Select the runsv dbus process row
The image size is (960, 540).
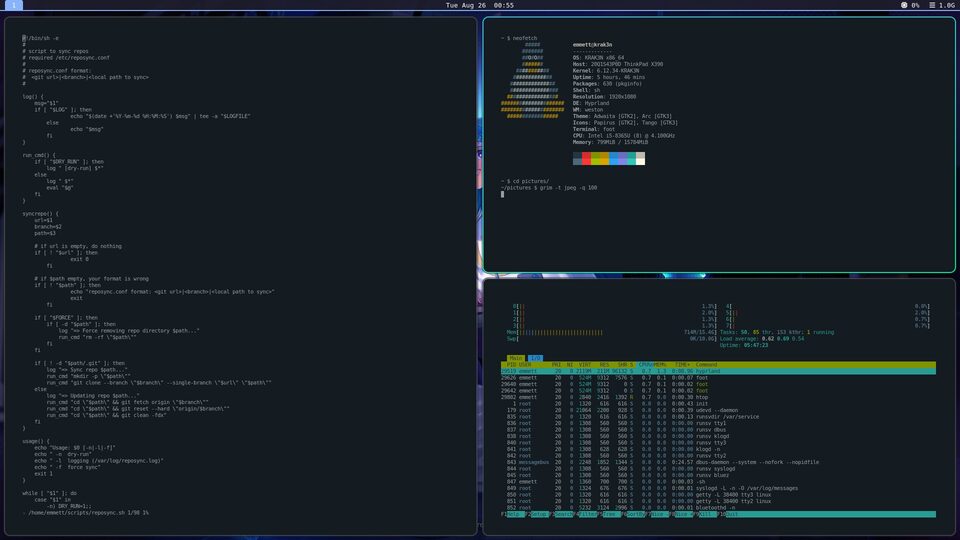pyautogui.click(x=718, y=430)
